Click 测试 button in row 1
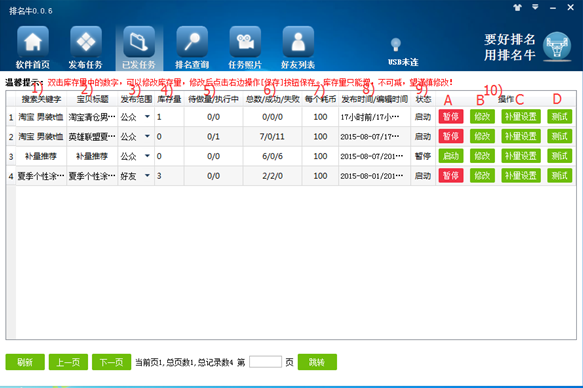The image size is (583, 388). (560, 116)
